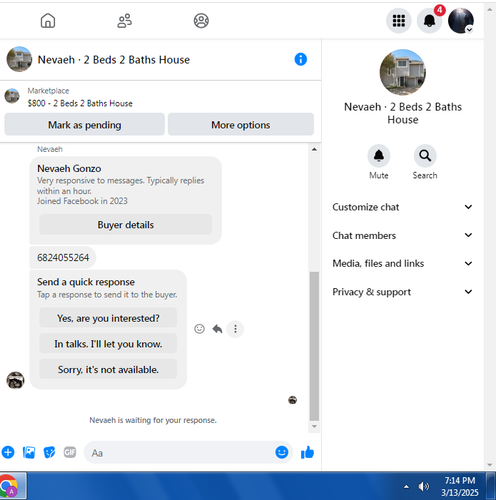Search in conversation with magnifier icon
The image size is (496, 500).
tap(425, 156)
